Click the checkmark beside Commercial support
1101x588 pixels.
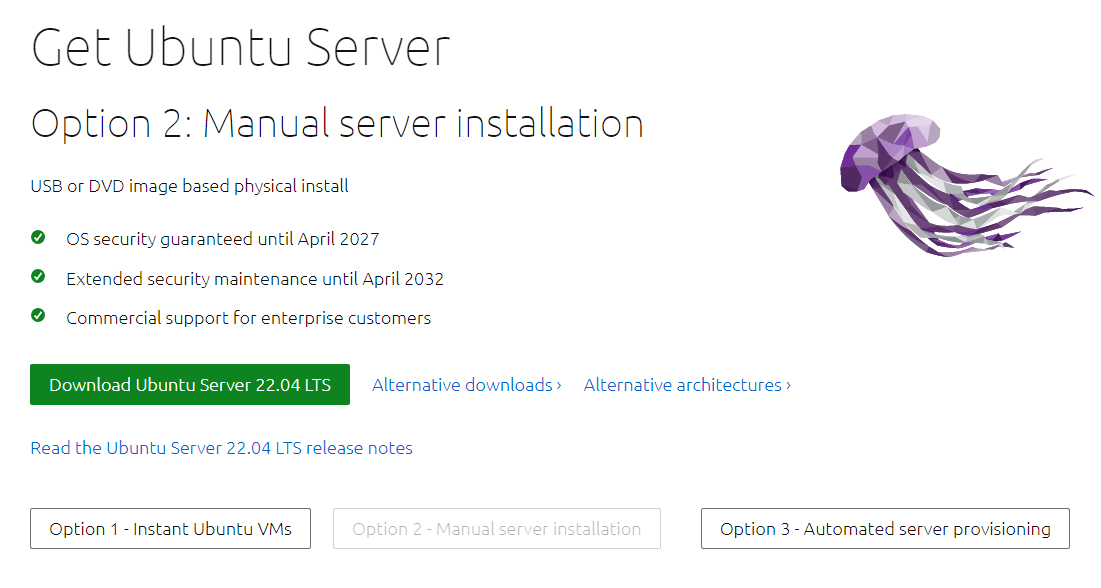tap(38, 316)
